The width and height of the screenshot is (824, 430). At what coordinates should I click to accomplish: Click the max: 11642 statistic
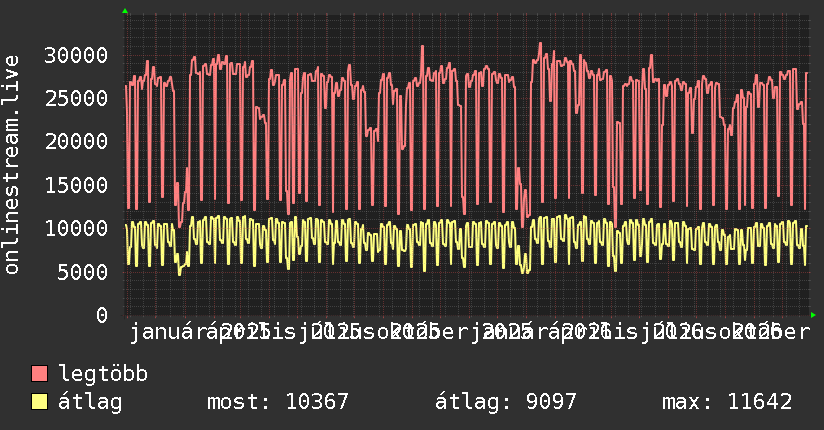click(x=727, y=402)
